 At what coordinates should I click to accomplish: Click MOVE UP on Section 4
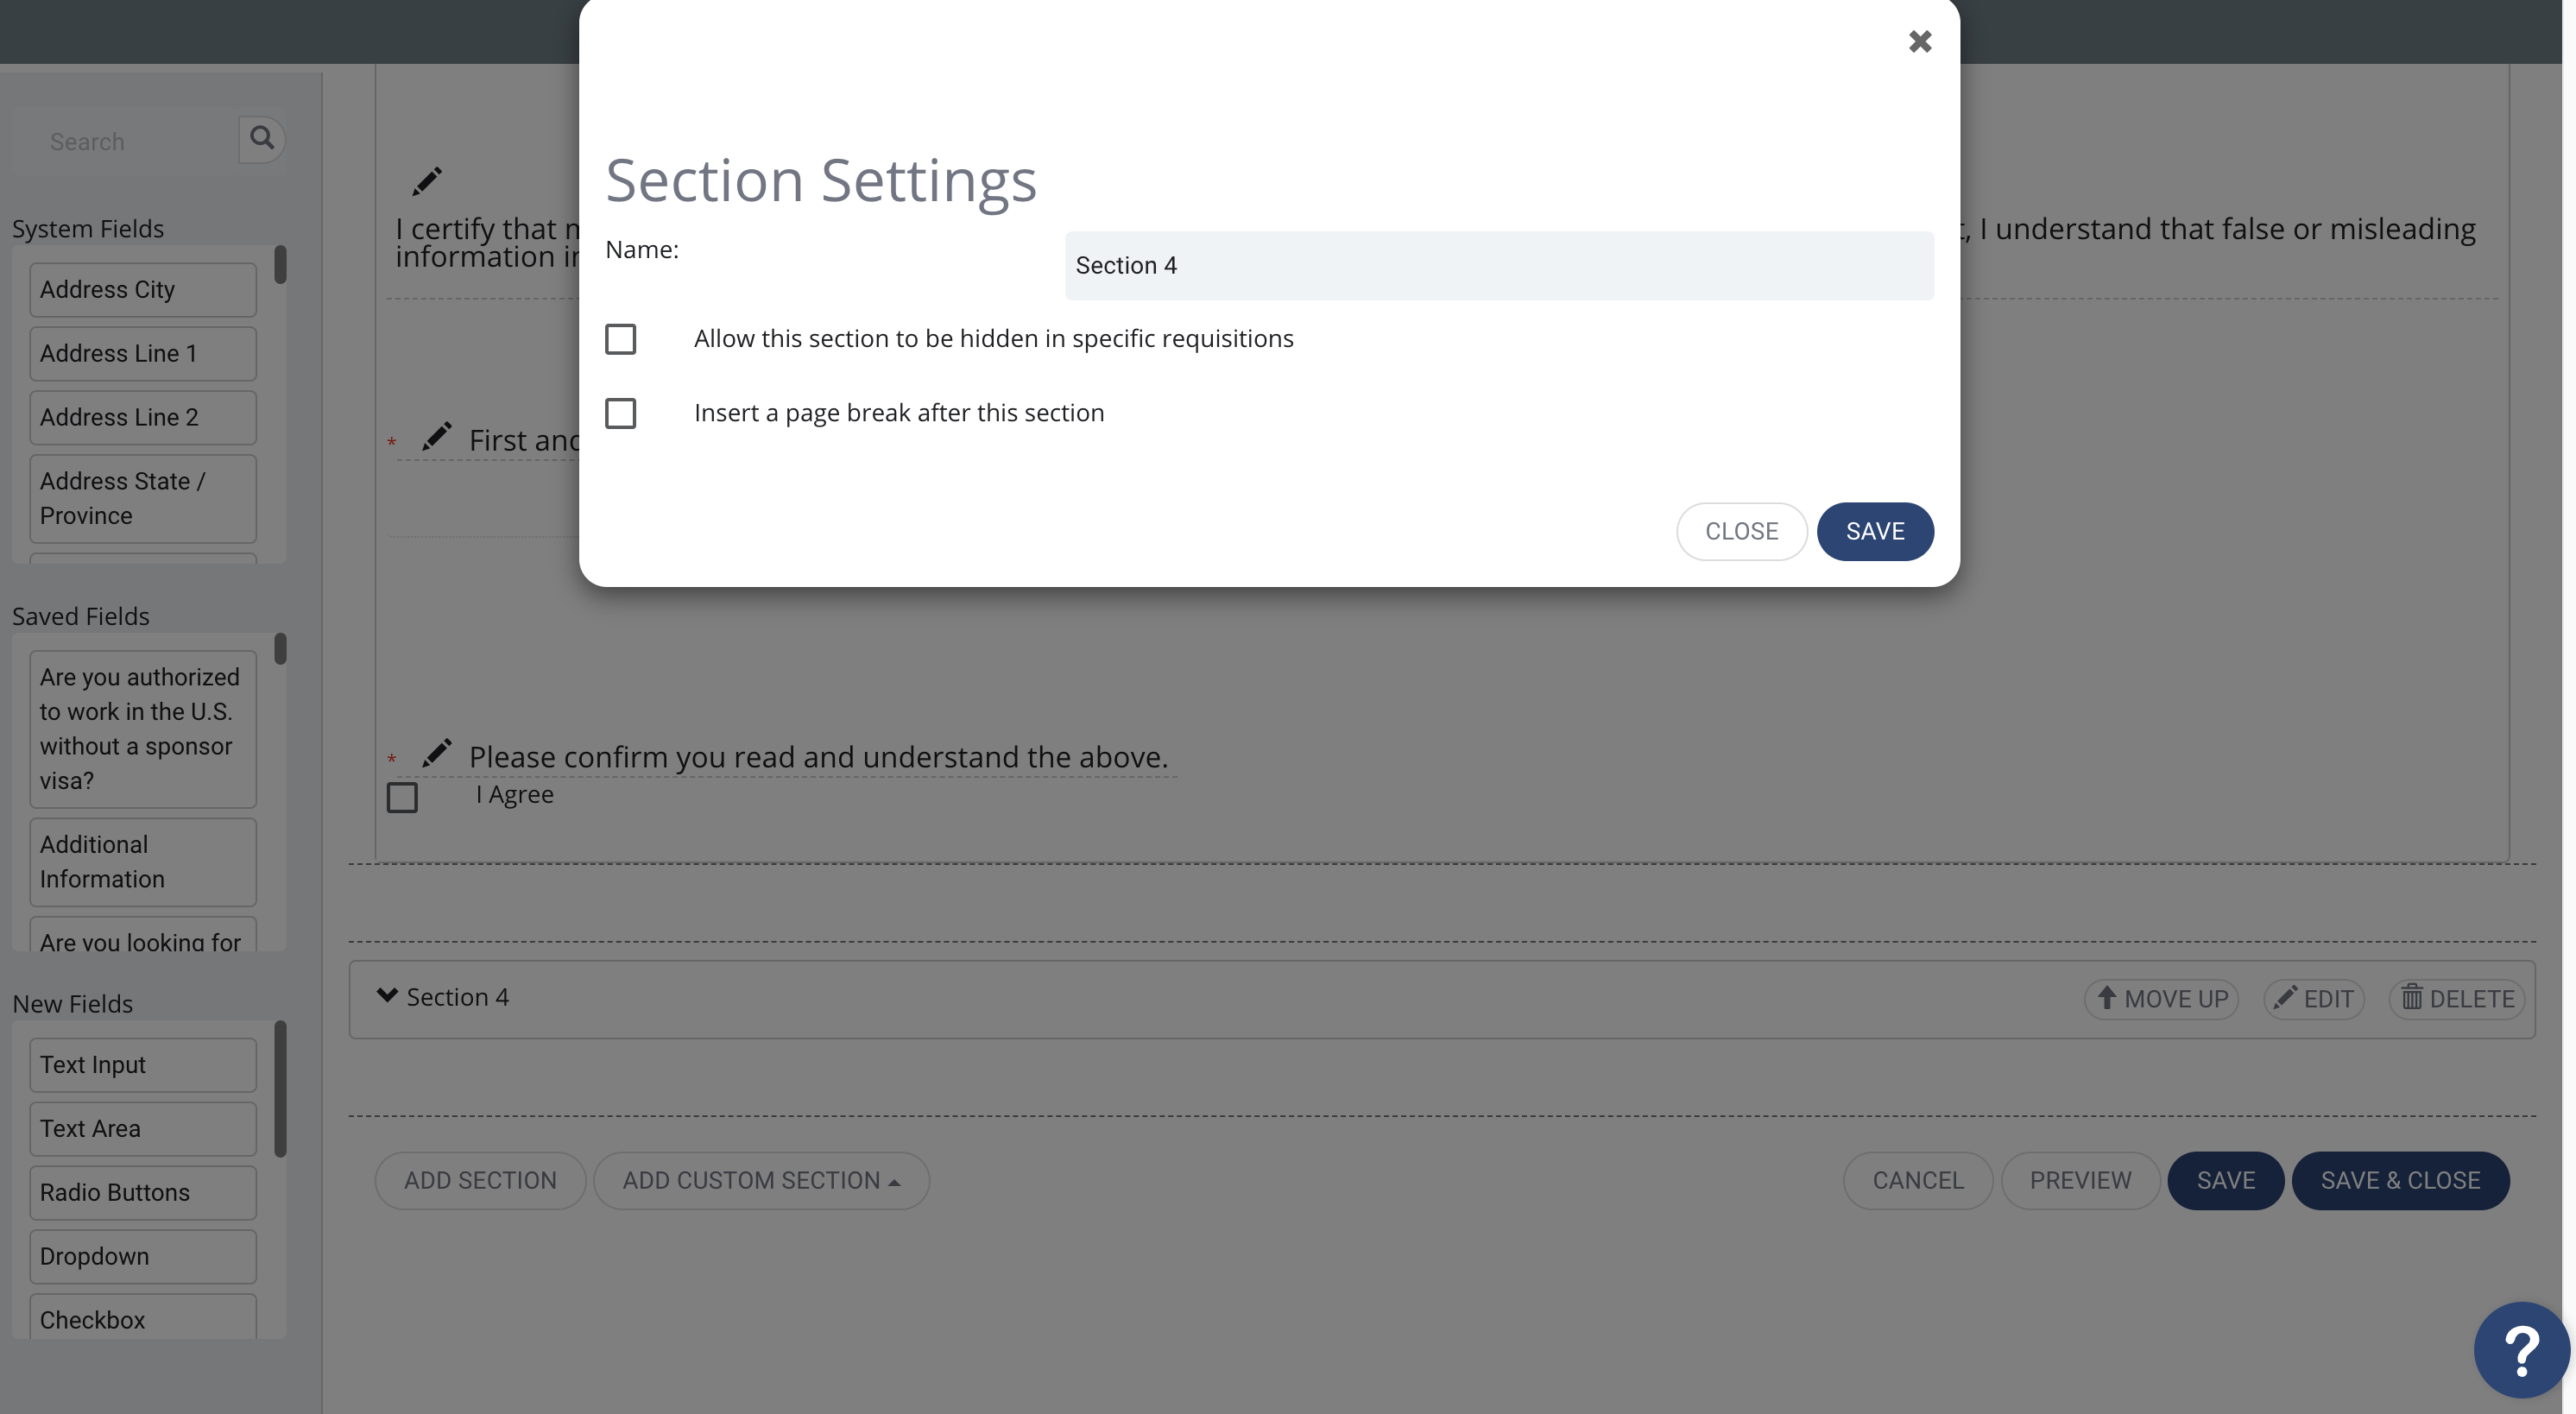(x=2161, y=999)
